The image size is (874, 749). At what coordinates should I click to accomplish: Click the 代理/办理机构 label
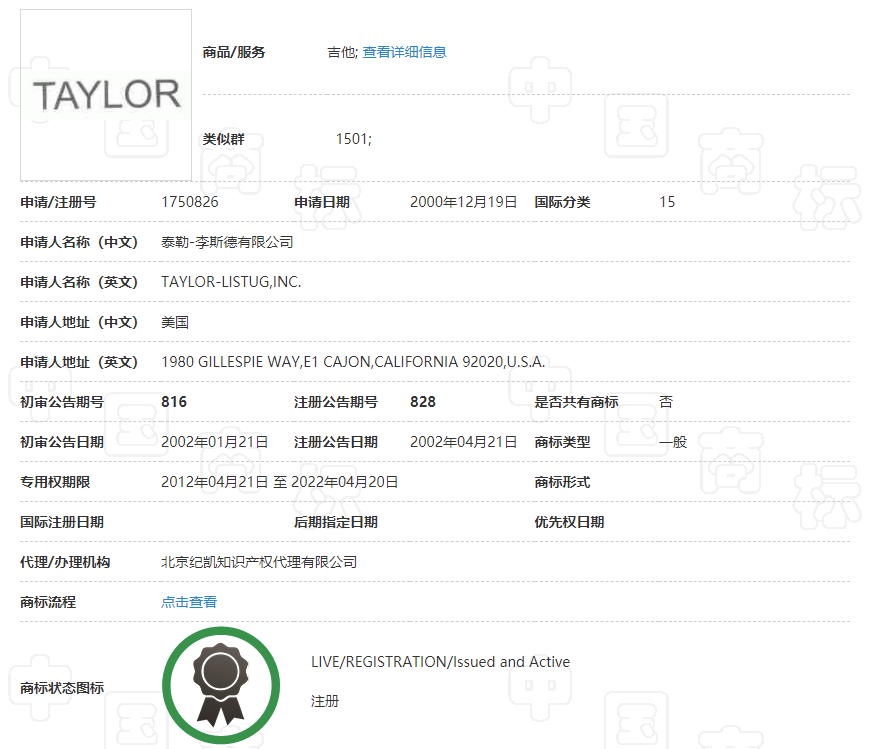click(65, 562)
